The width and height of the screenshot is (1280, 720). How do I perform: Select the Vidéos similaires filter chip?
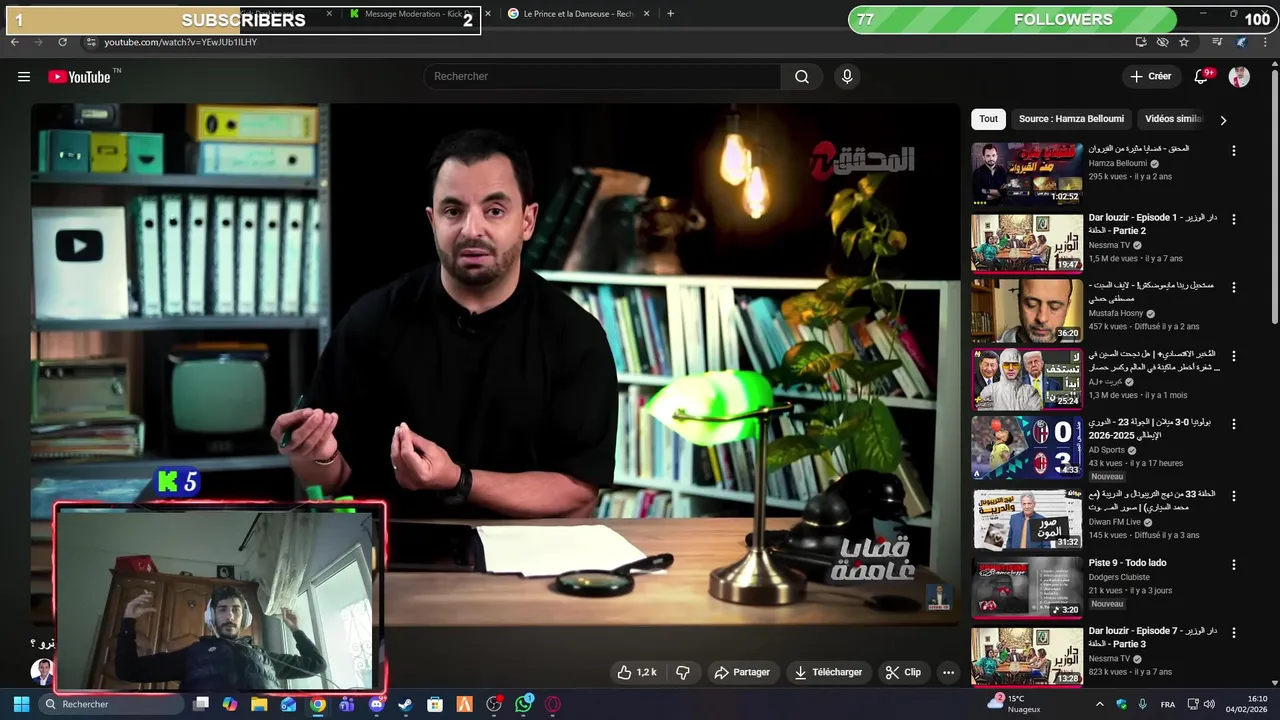(x=1173, y=119)
